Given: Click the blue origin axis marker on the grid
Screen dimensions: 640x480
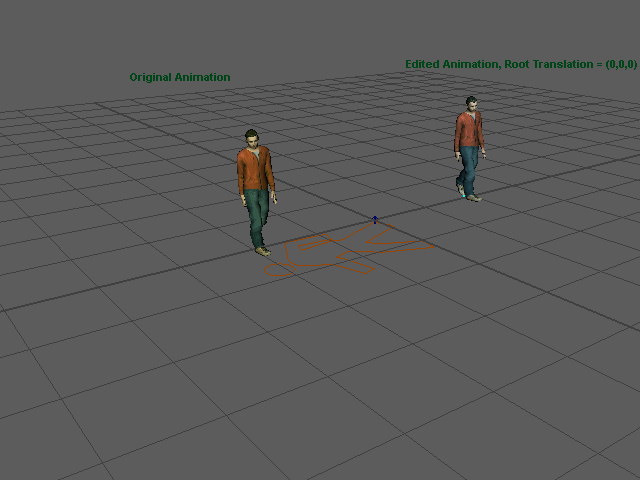Looking at the screenshot, I should pyautogui.click(x=375, y=220).
